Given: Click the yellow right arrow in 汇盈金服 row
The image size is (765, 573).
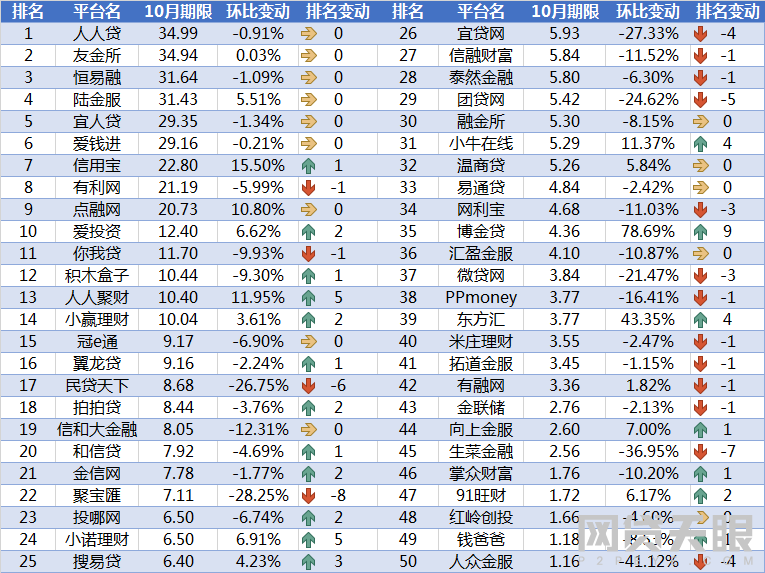Looking at the screenshot, I should [701, 254].
